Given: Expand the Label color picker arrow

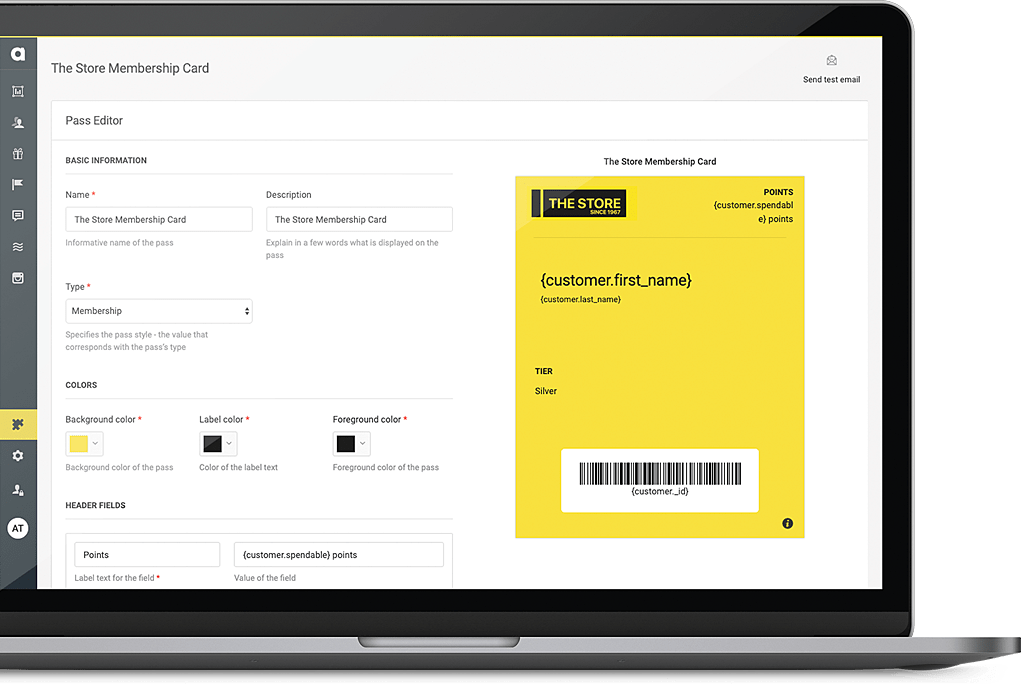Looking at the screenshot, I should coord(229,444).
